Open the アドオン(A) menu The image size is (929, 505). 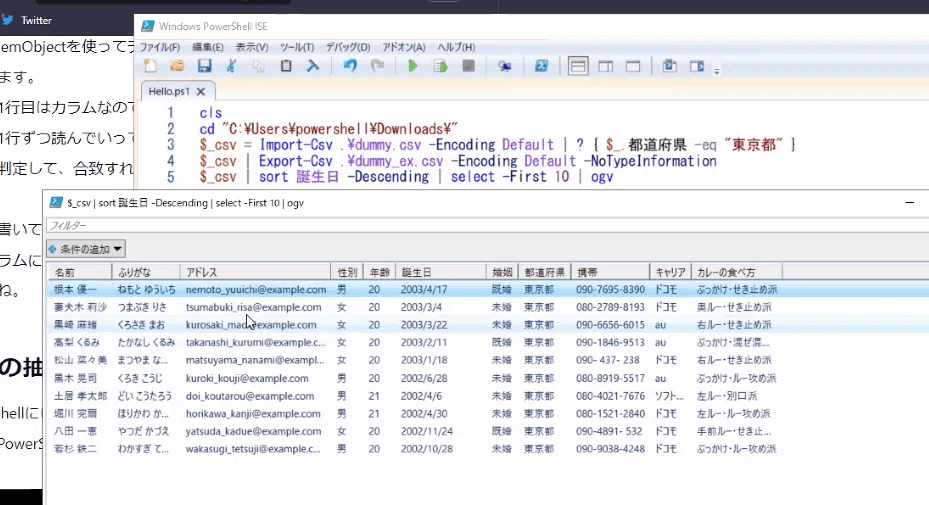[x=403, y=47]
